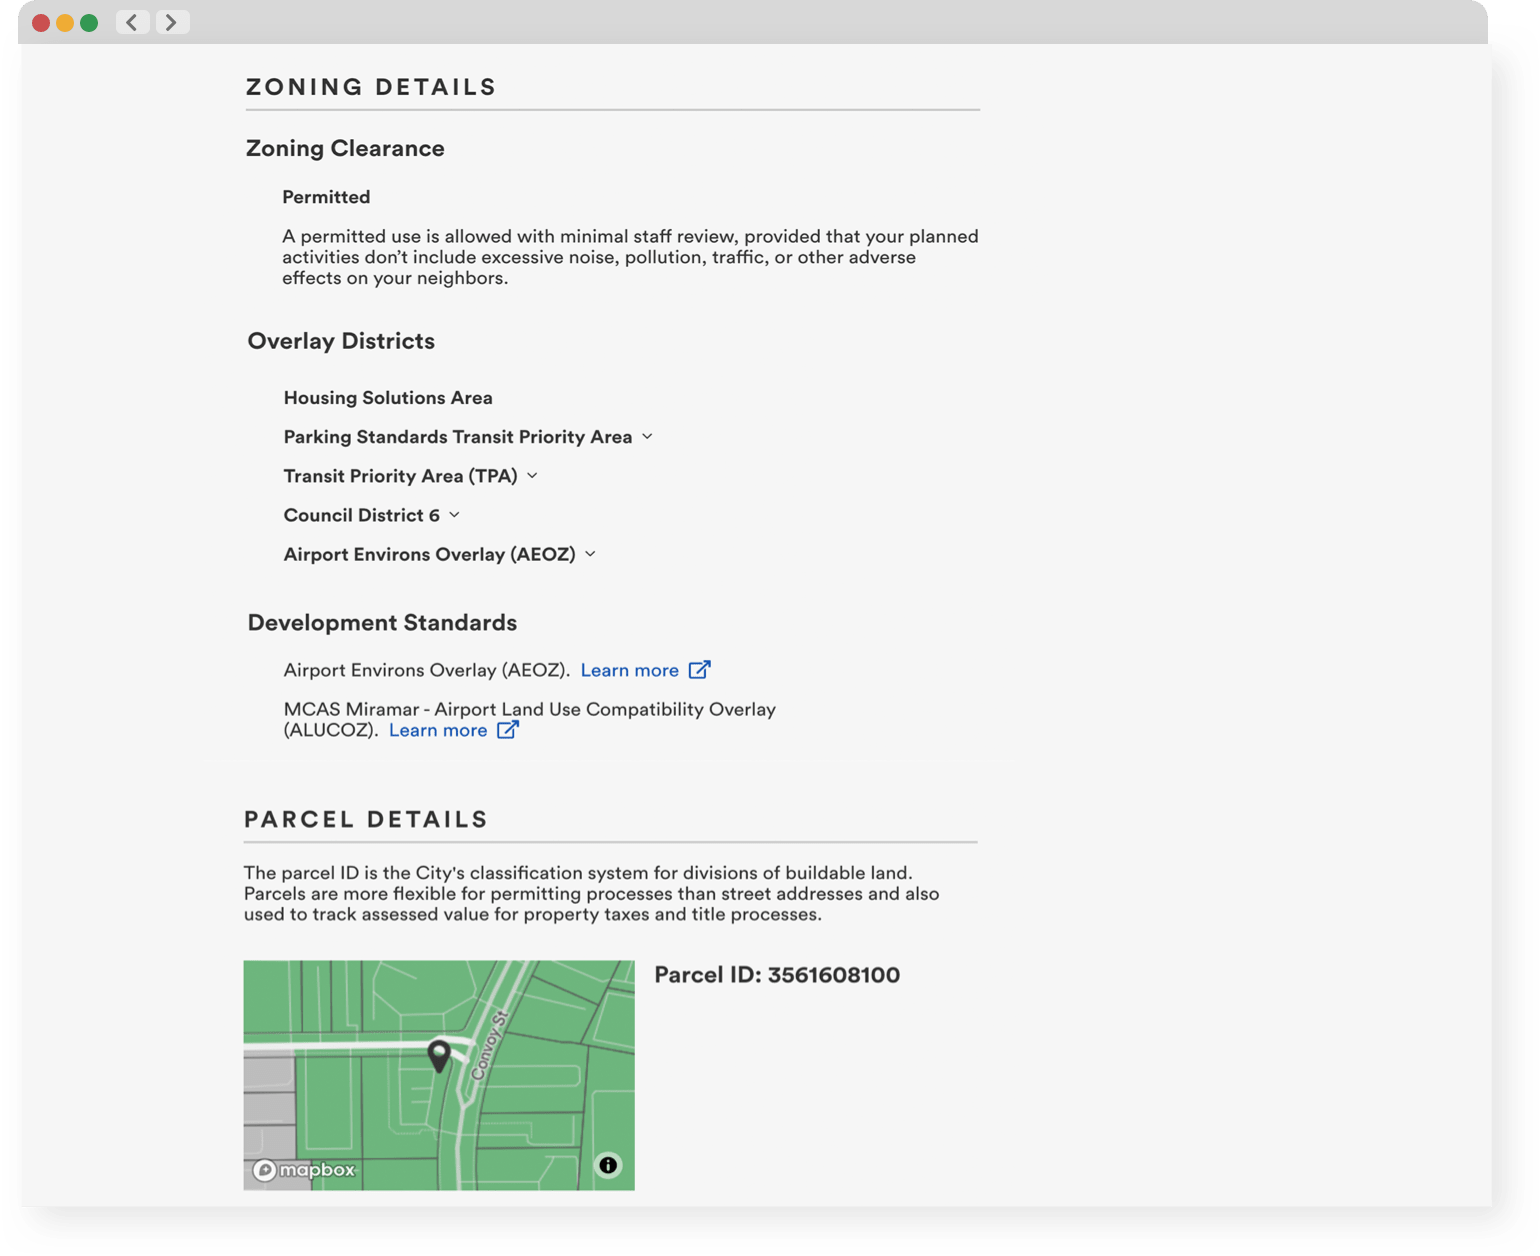This screenshot has width=1540, height=1256.
Task: Open external link icon beside ALUCOZ Learn more
Action: pos(508,730)
